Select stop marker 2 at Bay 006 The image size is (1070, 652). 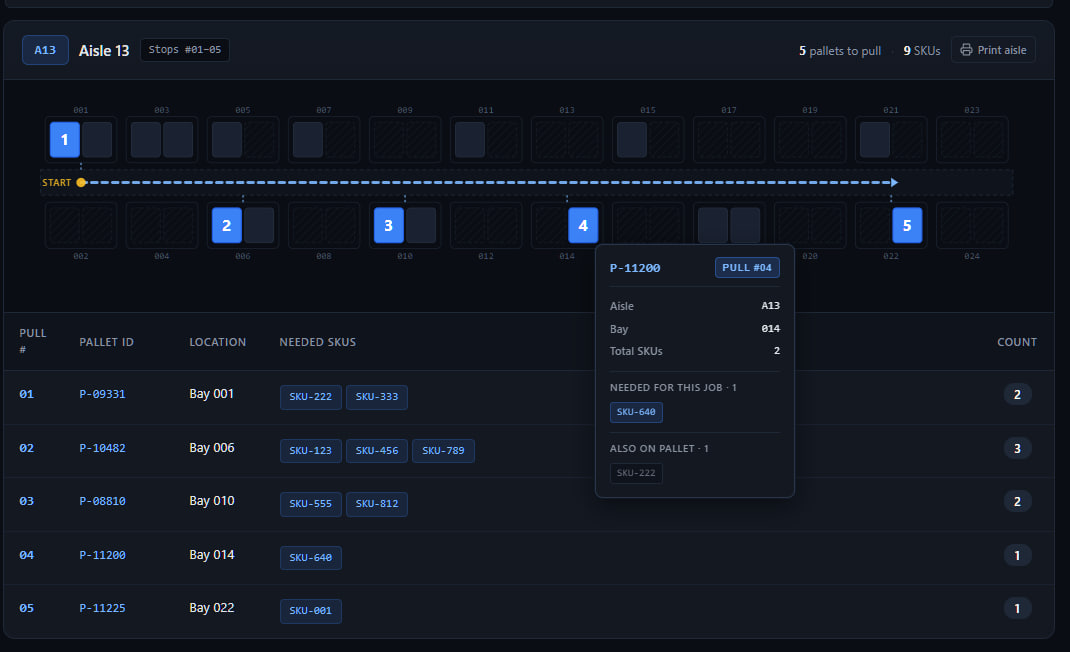(x=226, y=225)
